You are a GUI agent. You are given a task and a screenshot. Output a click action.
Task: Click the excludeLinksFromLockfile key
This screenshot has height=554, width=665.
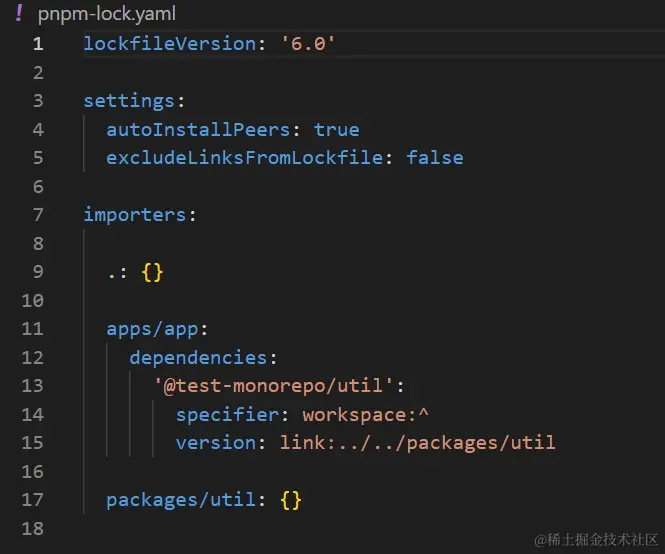point(244,158)
